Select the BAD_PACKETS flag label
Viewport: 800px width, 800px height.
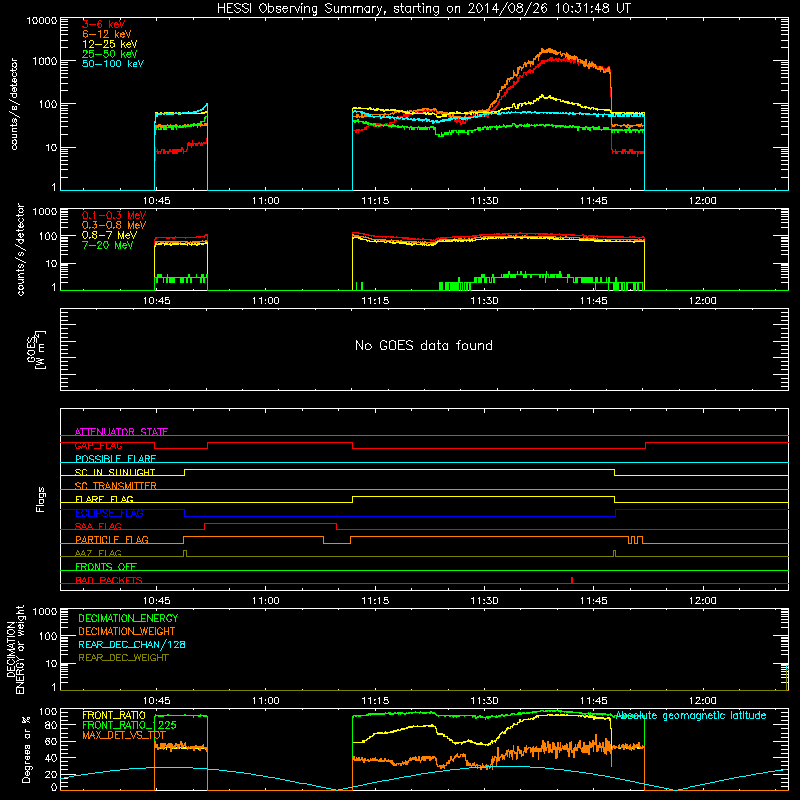109,580
